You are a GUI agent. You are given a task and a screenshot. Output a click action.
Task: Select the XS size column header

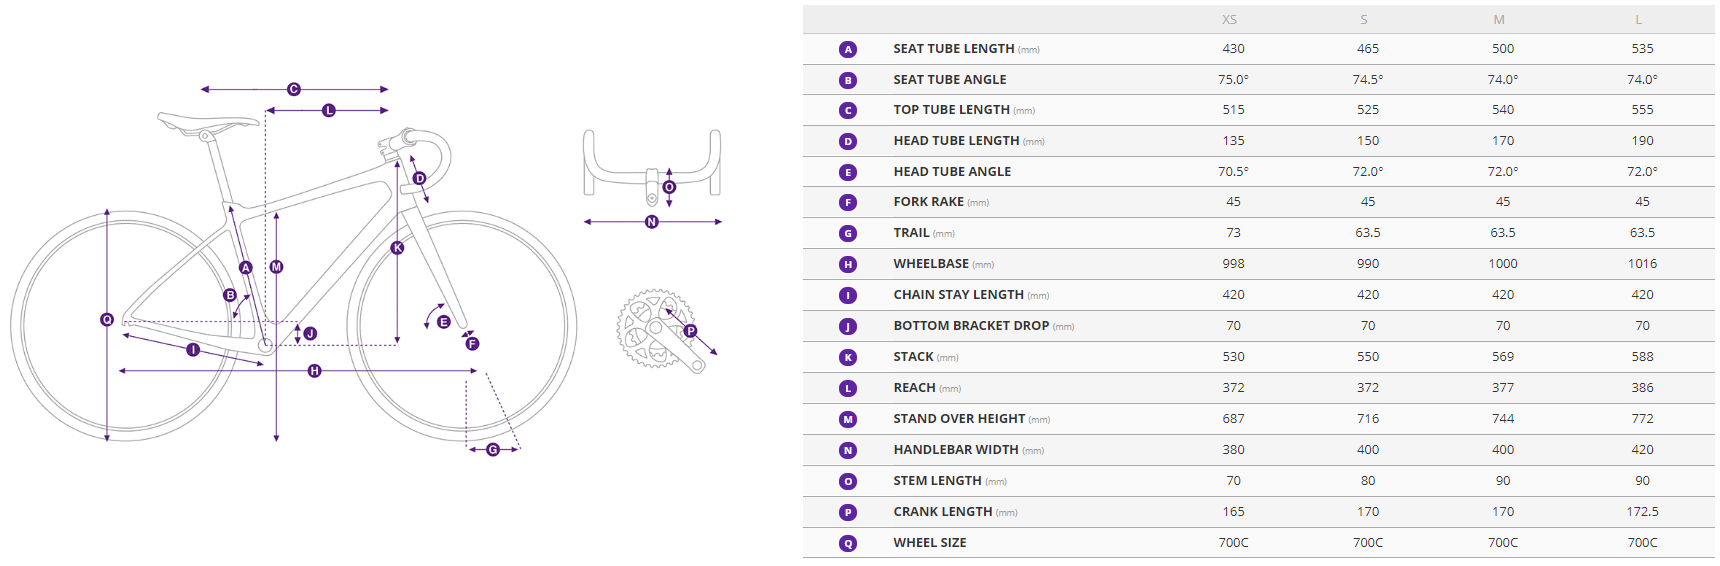pos(1229,20)
